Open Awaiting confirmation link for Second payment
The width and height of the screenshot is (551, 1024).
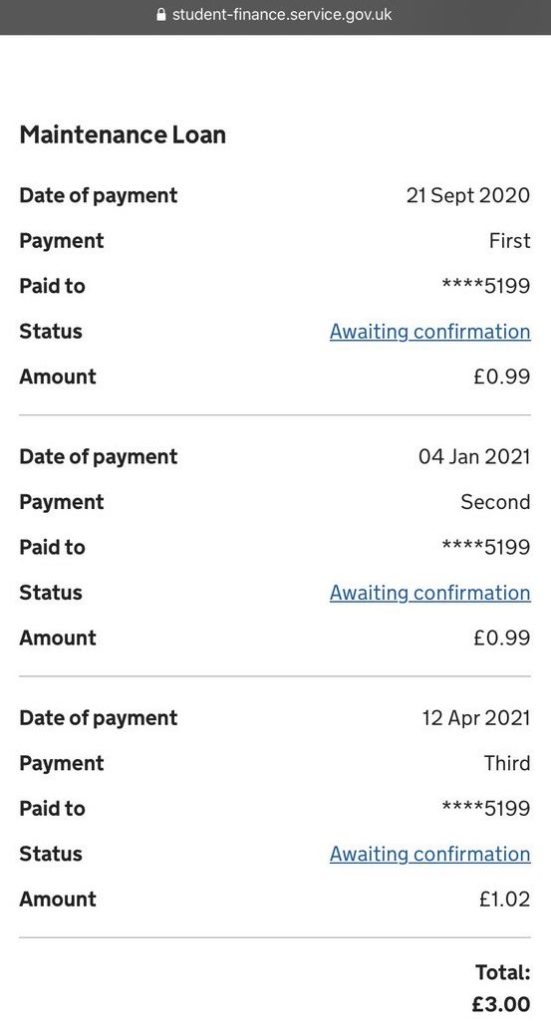430,593
